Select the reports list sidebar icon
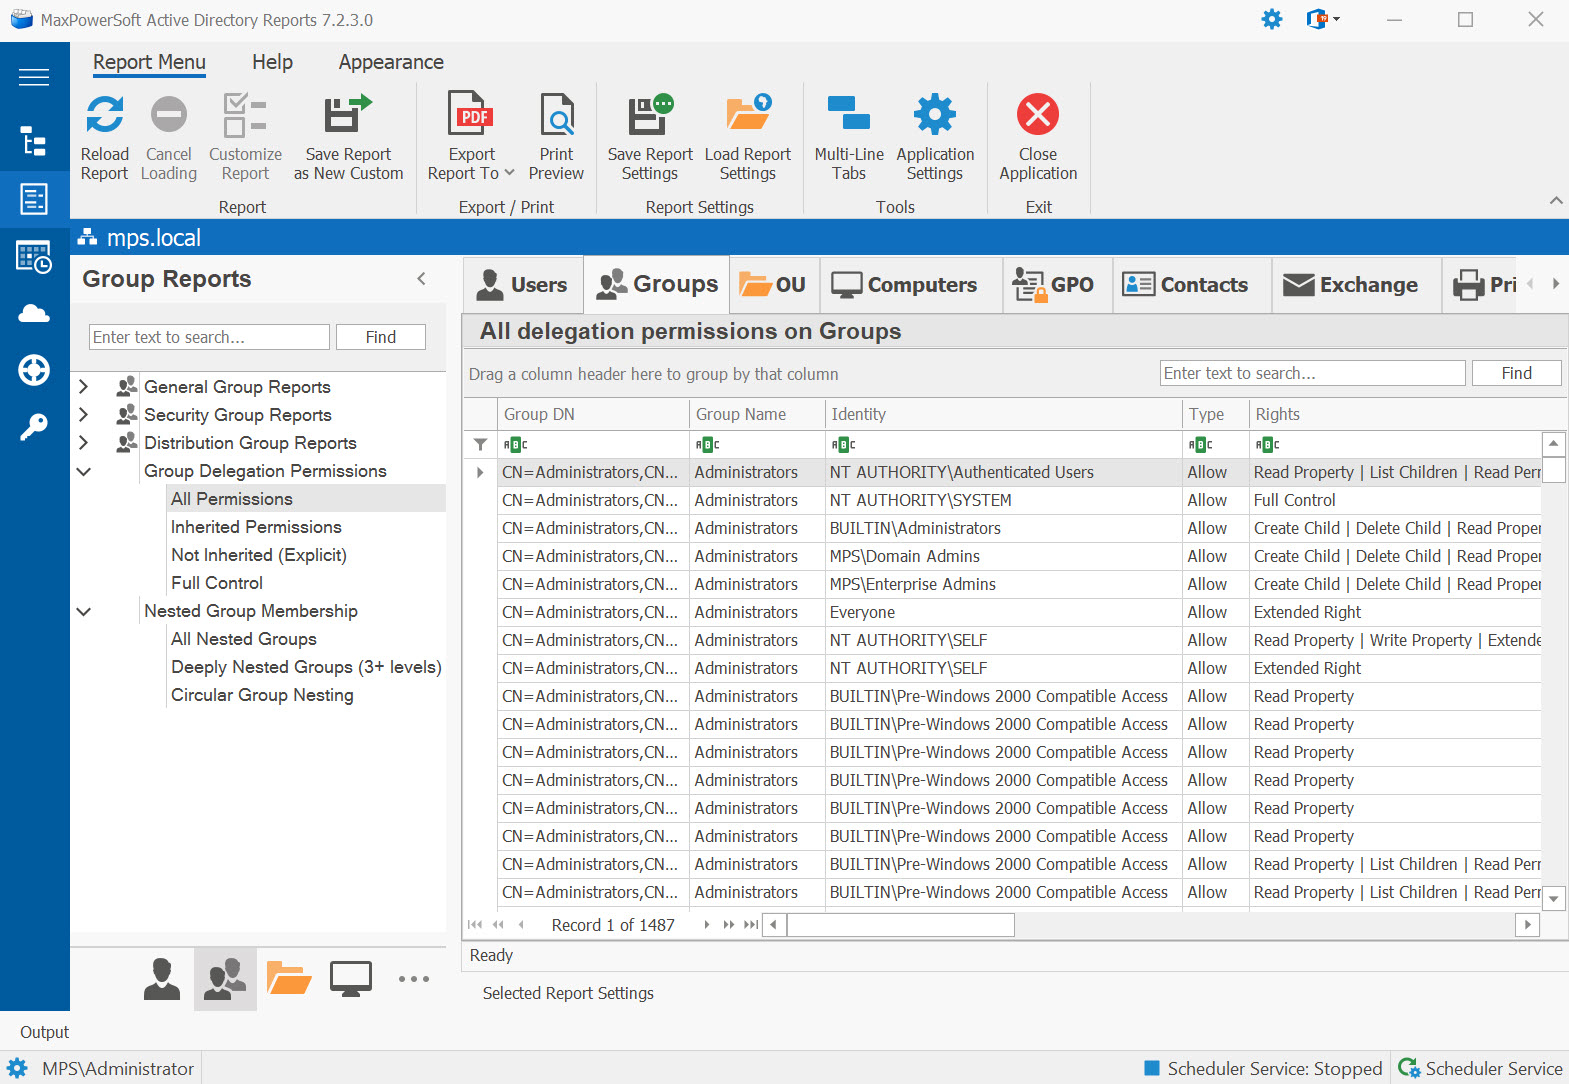This screenshot has height=1084, width=1569. 34,198
